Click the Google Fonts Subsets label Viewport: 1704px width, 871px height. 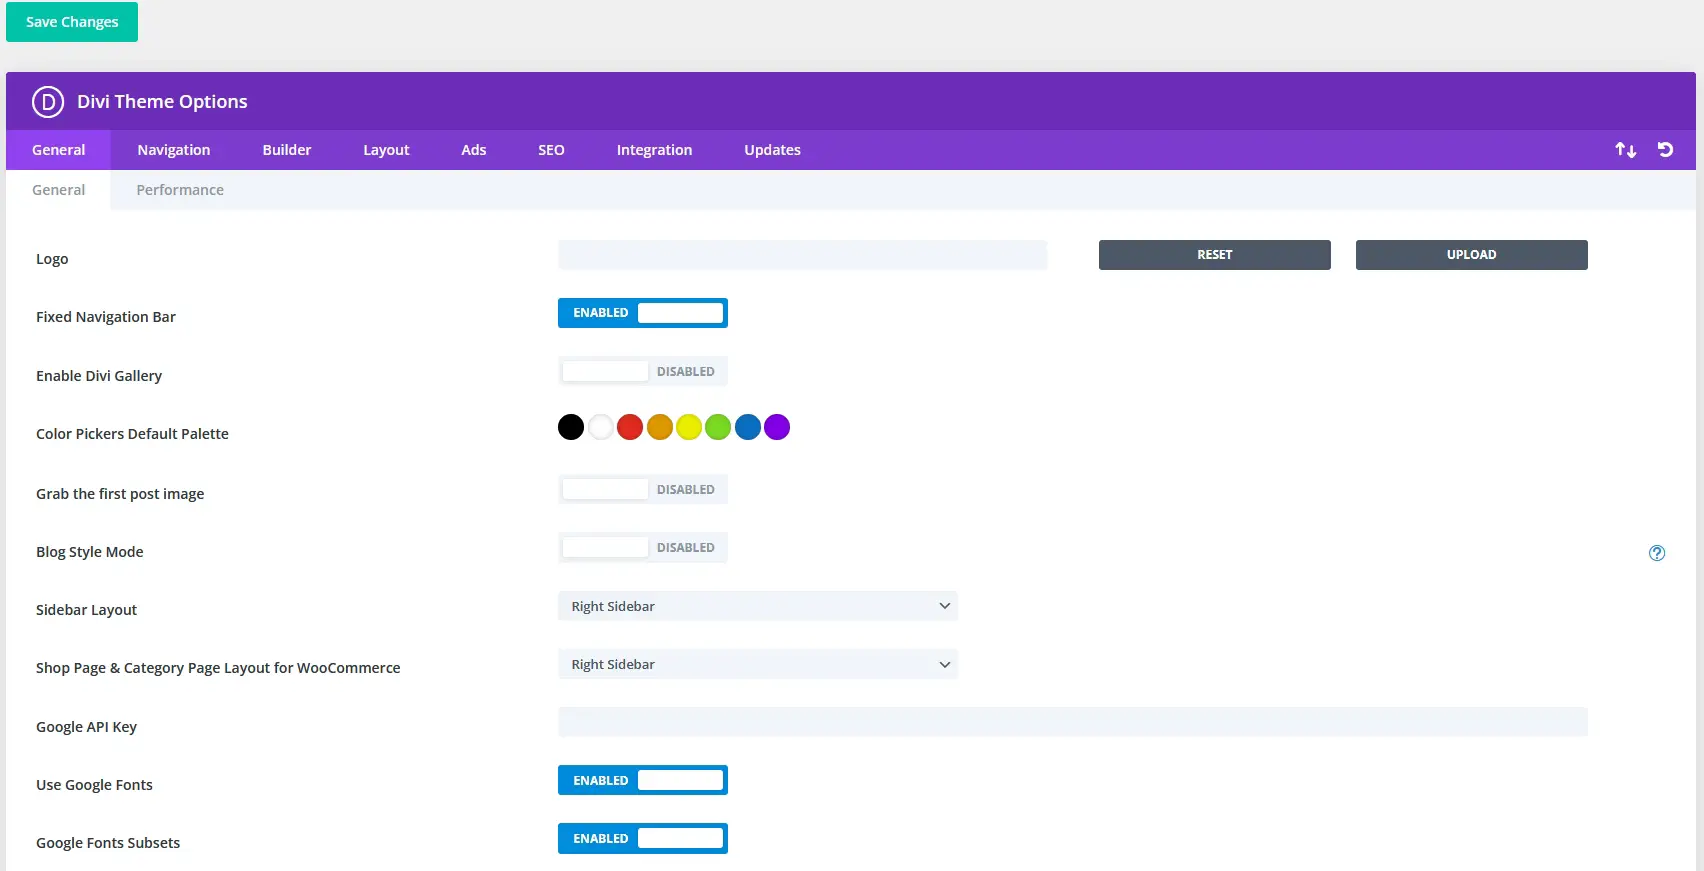(x=108, y=843)
